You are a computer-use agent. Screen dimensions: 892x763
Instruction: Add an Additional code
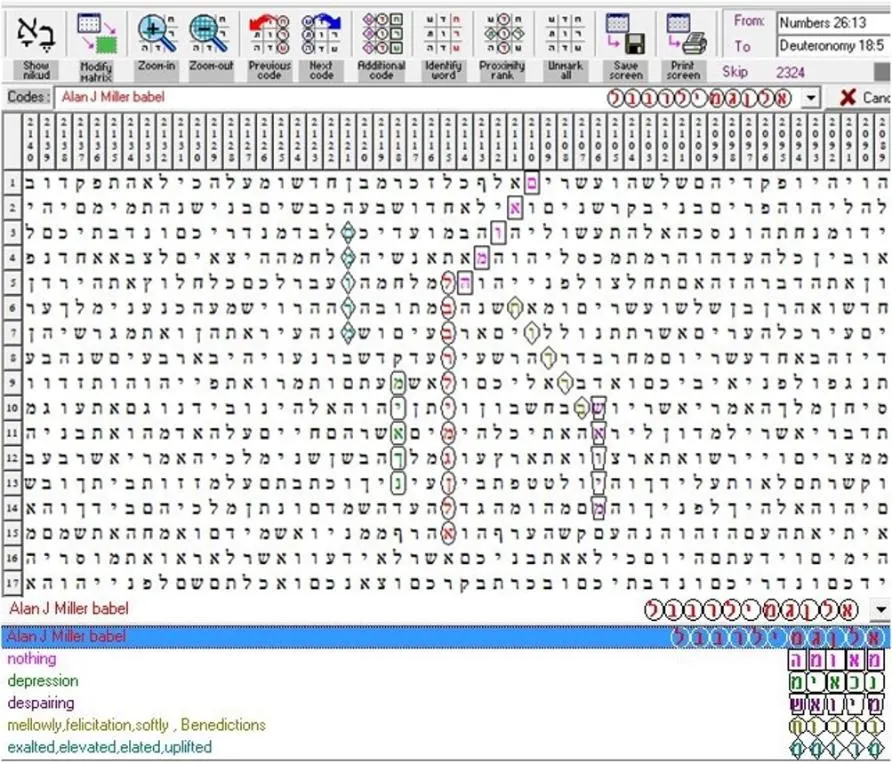click(382, 48)
